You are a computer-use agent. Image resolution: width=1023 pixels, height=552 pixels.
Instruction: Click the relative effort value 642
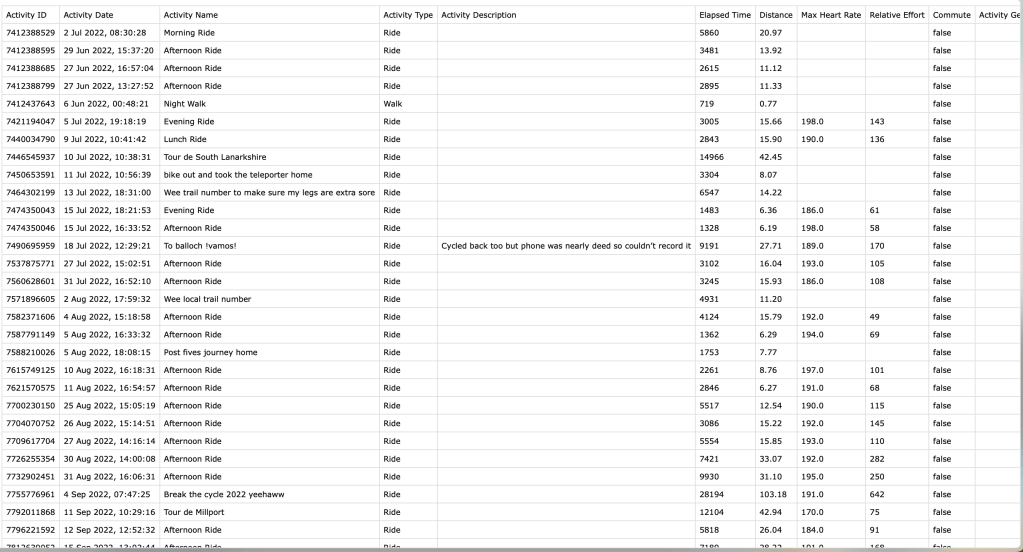pyautogui.click(x=880, y=494)
